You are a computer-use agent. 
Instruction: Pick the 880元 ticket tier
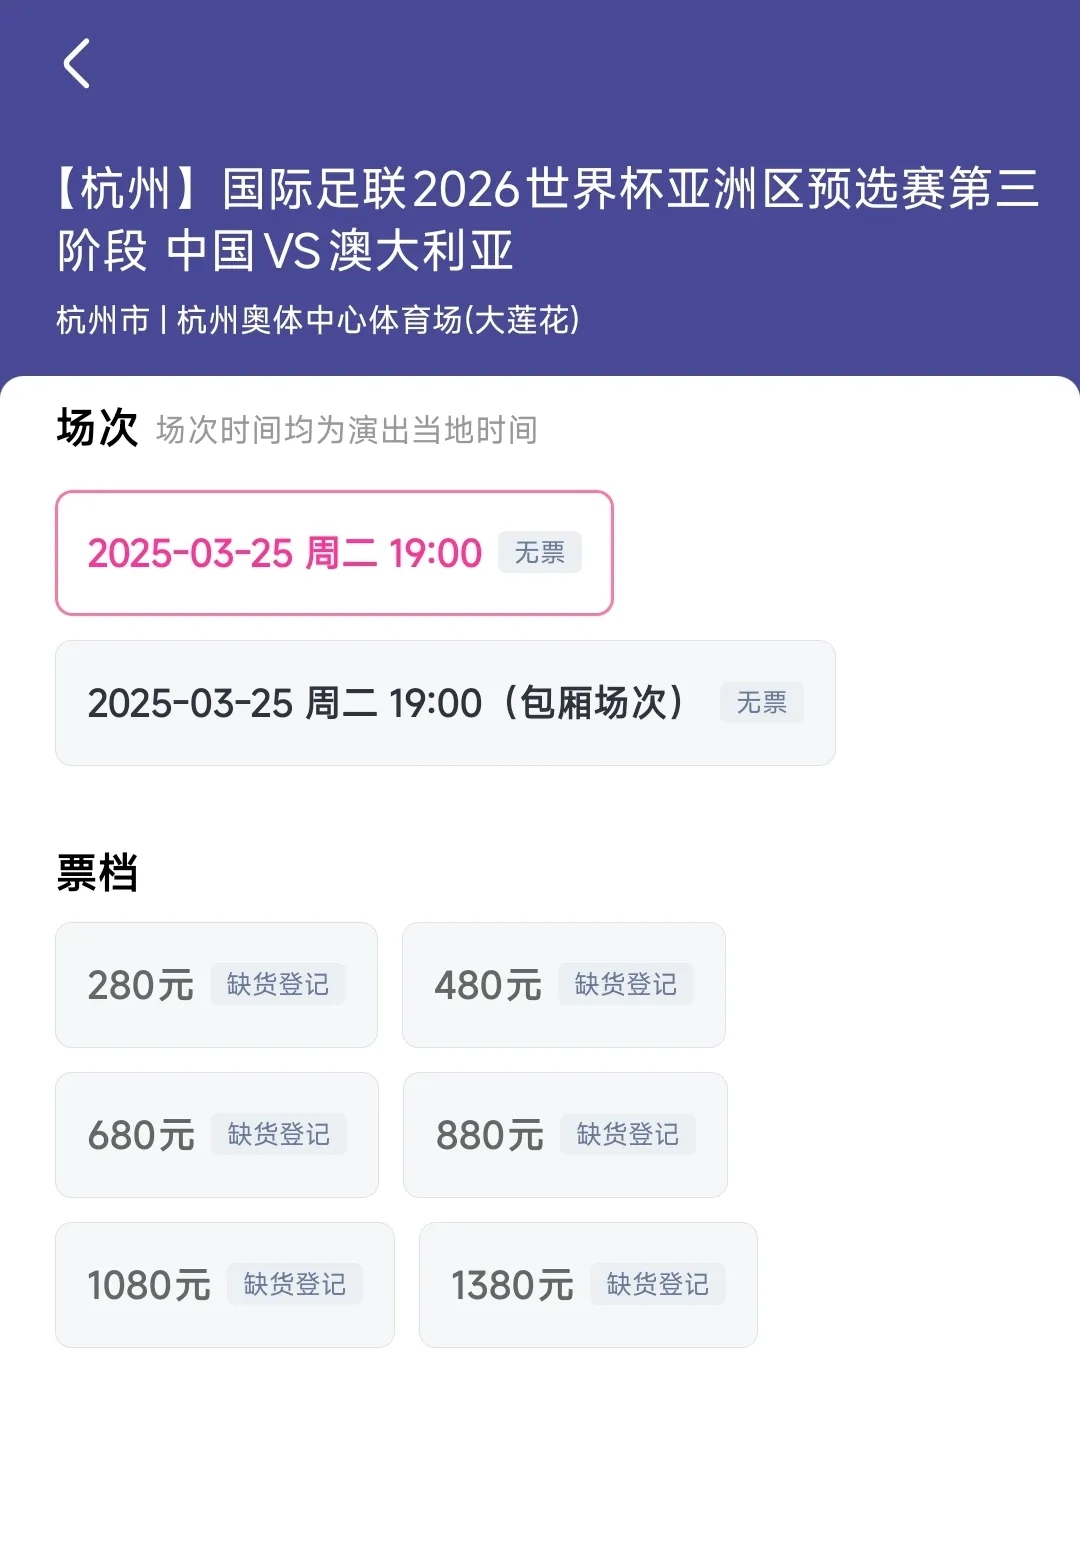[x=489, y=1135]
